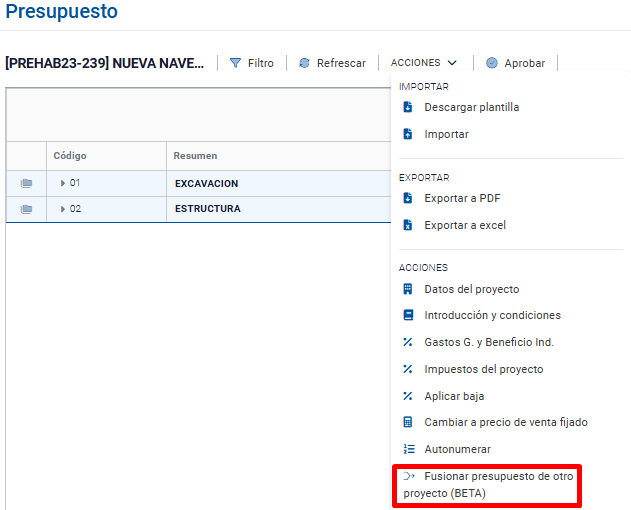Expand chapter 01 tree arrow
This screenshot has width=631, height=510.
coord(63,183)
